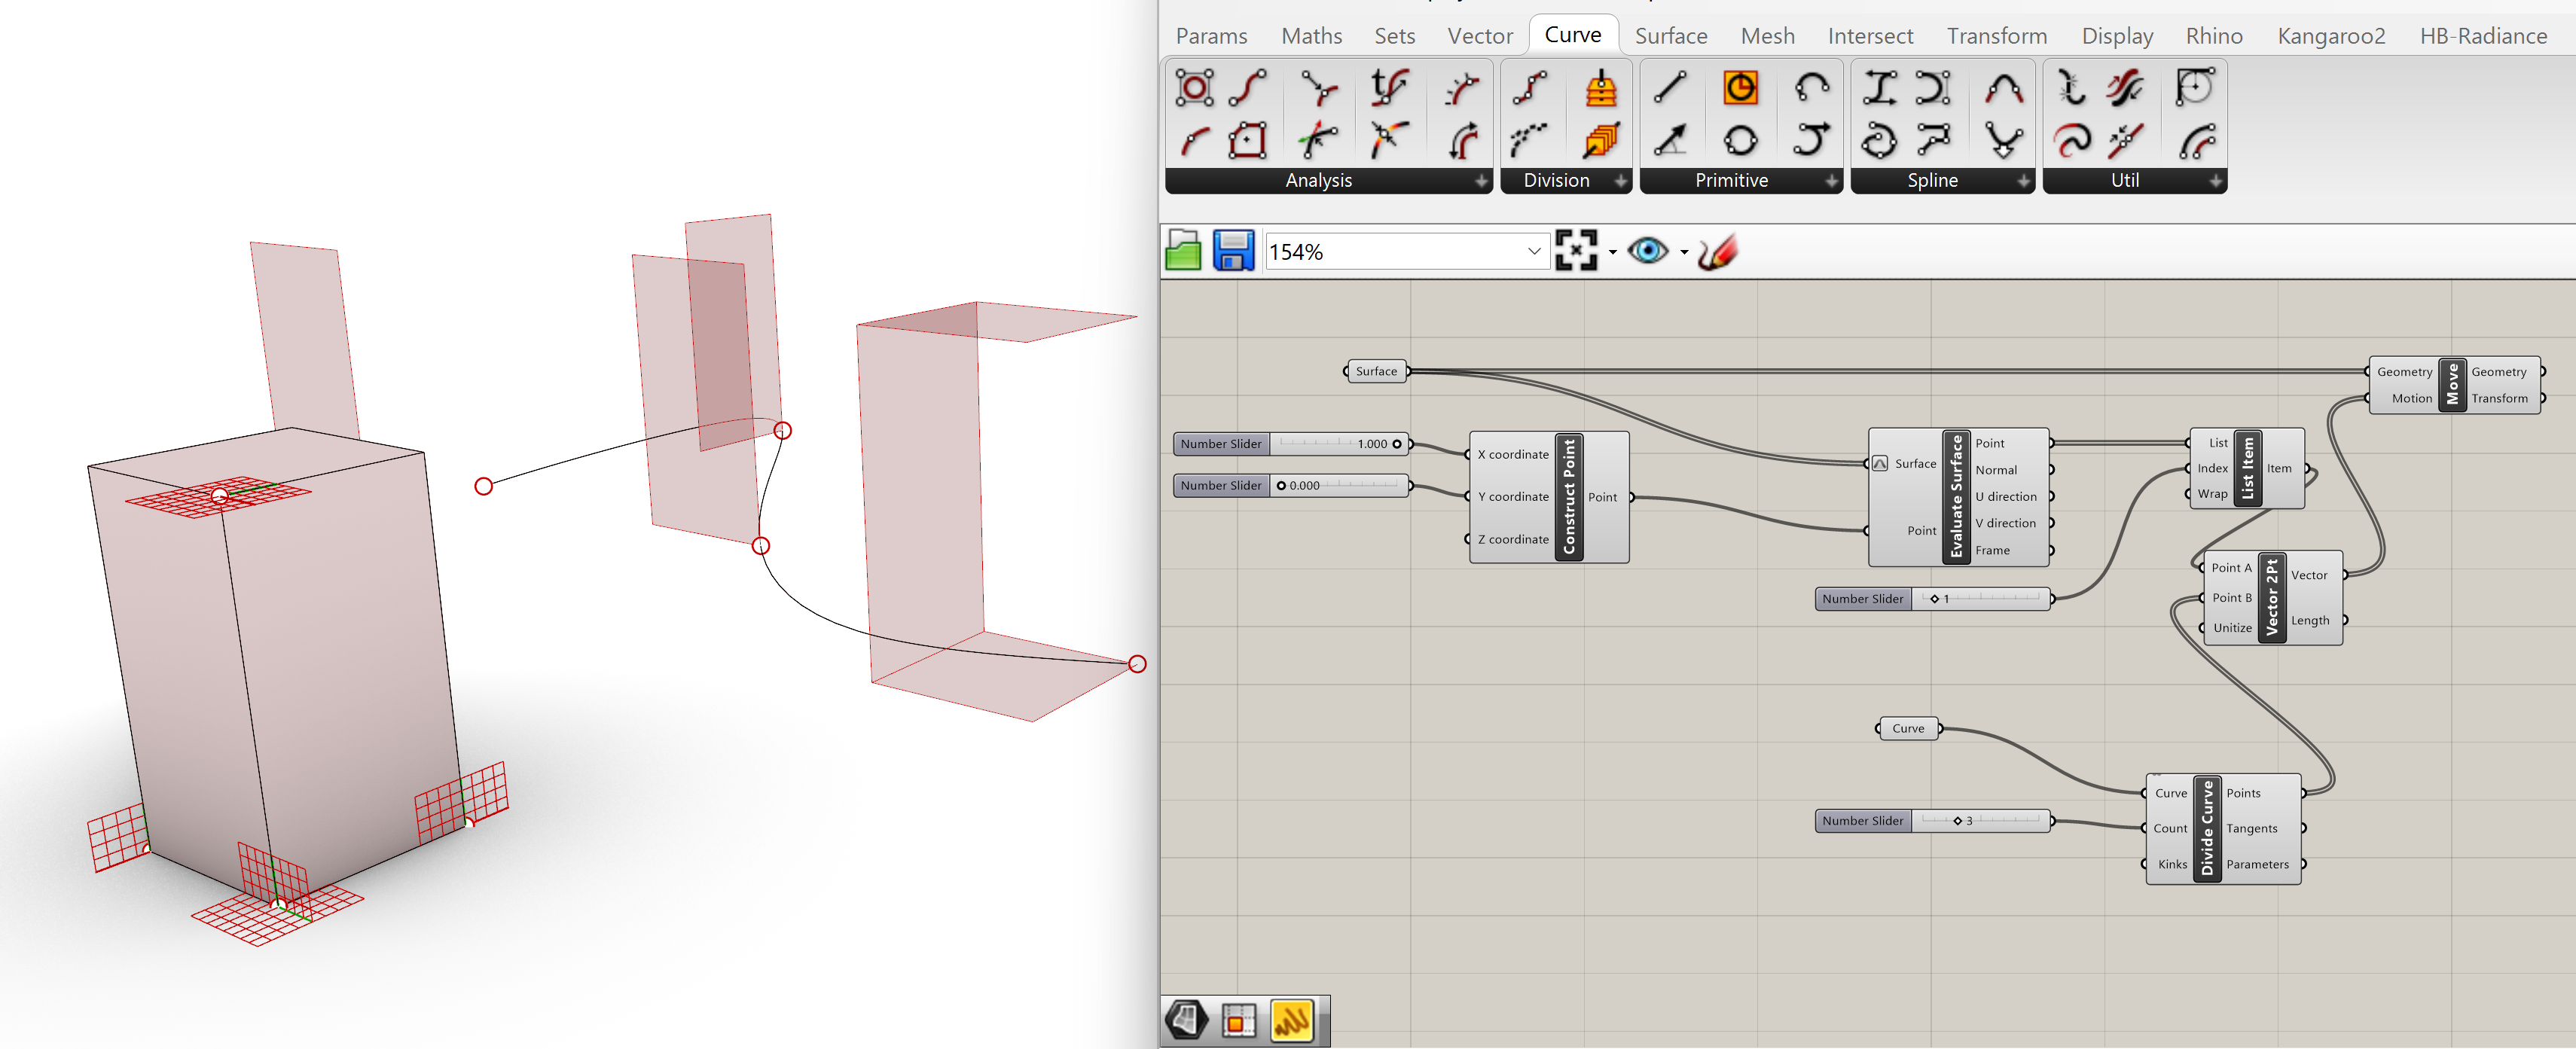Click the Save file floppy icon
2576x1049 pixels.
point(1233,251)
